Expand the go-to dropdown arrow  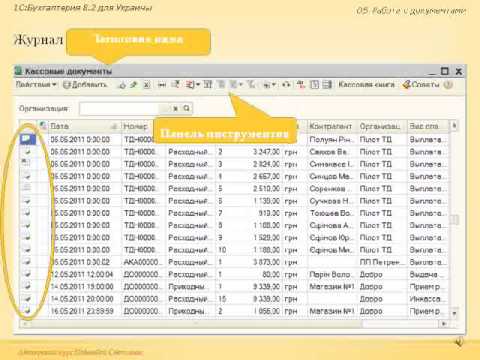click(x=274, y=85)
